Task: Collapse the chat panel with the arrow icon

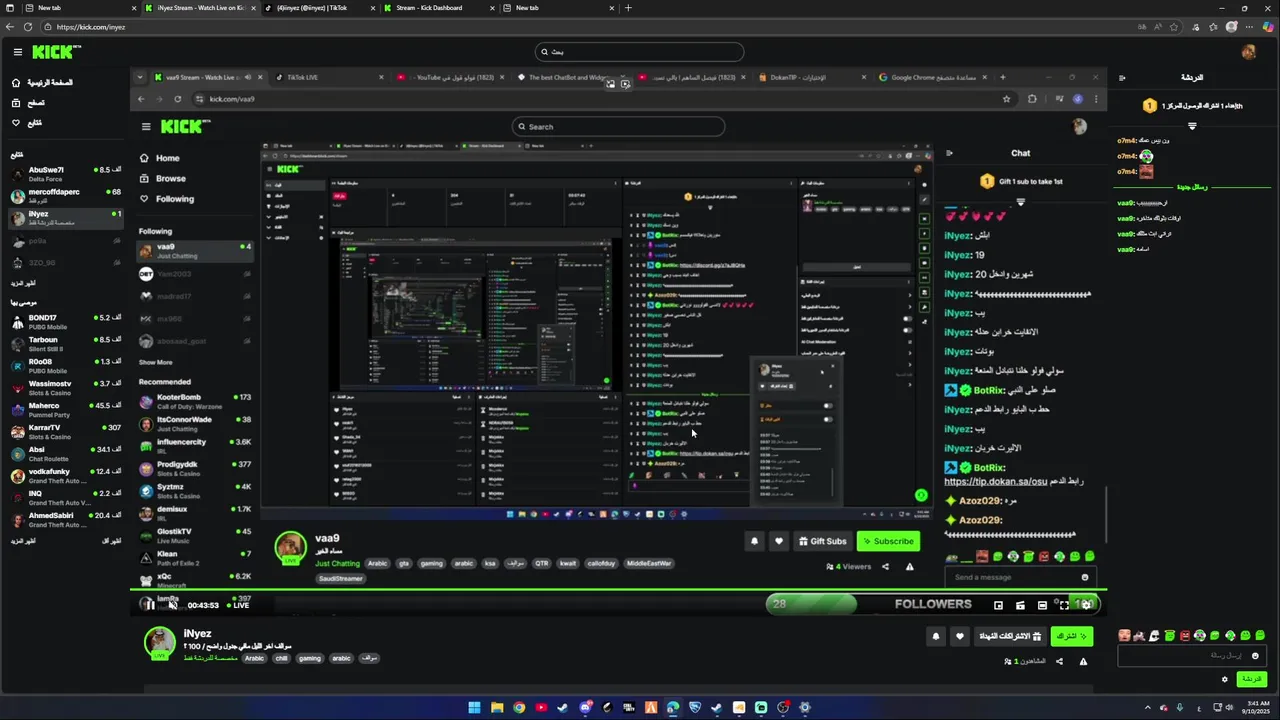Action: (x=1122, y=78)
